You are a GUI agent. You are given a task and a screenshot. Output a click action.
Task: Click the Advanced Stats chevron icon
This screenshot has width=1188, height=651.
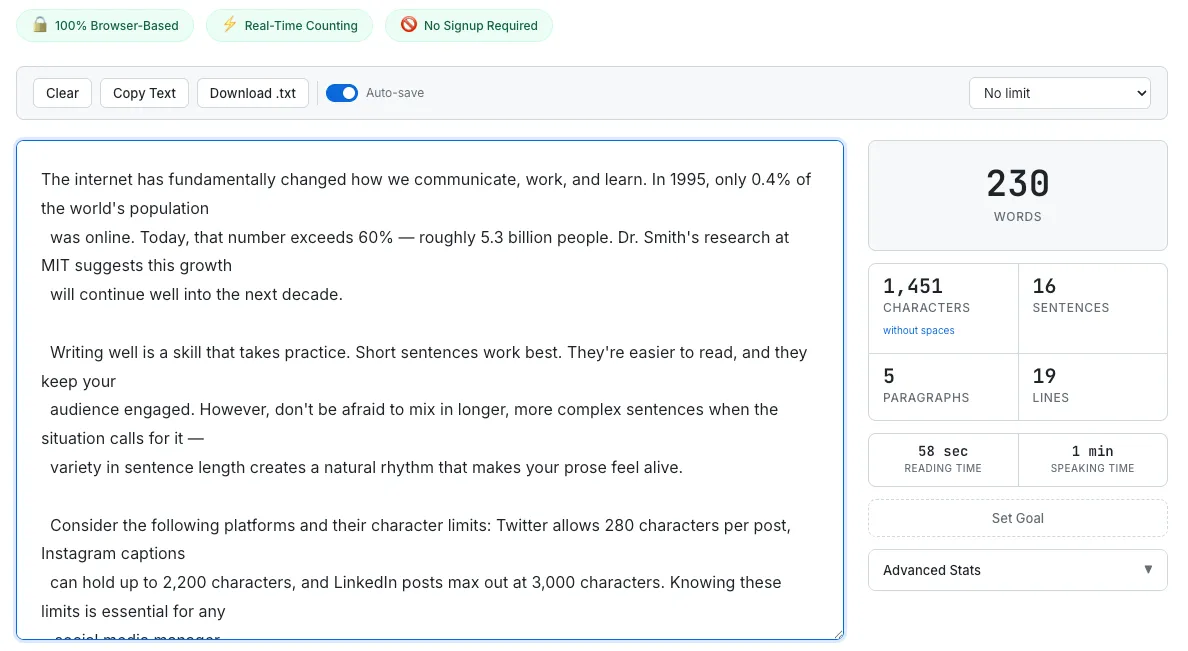click(x=1148, y=570)
